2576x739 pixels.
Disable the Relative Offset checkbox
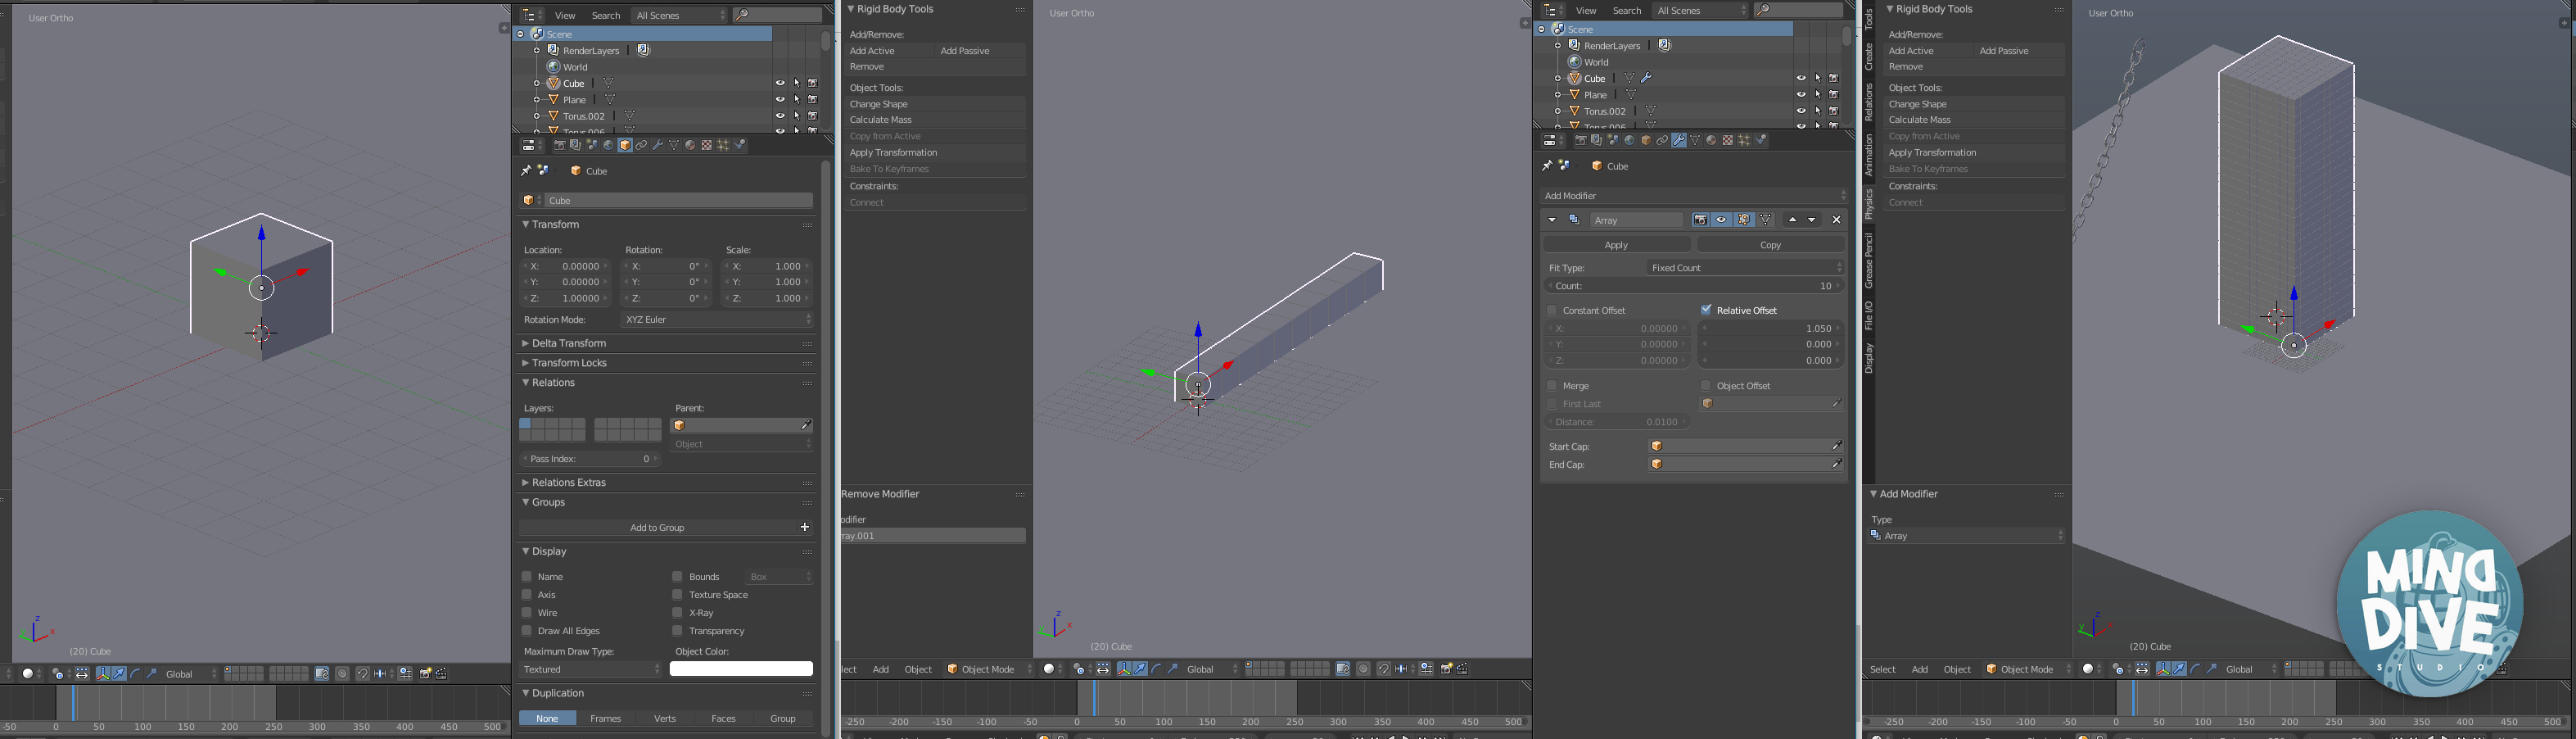click(1706, 311)
